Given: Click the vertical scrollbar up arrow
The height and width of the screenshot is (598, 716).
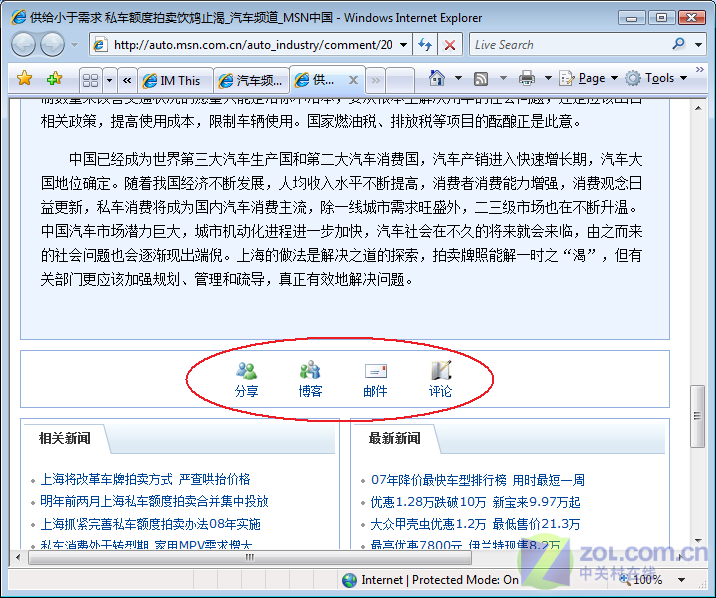Looking at the screenshot, I should coord(698,108).
